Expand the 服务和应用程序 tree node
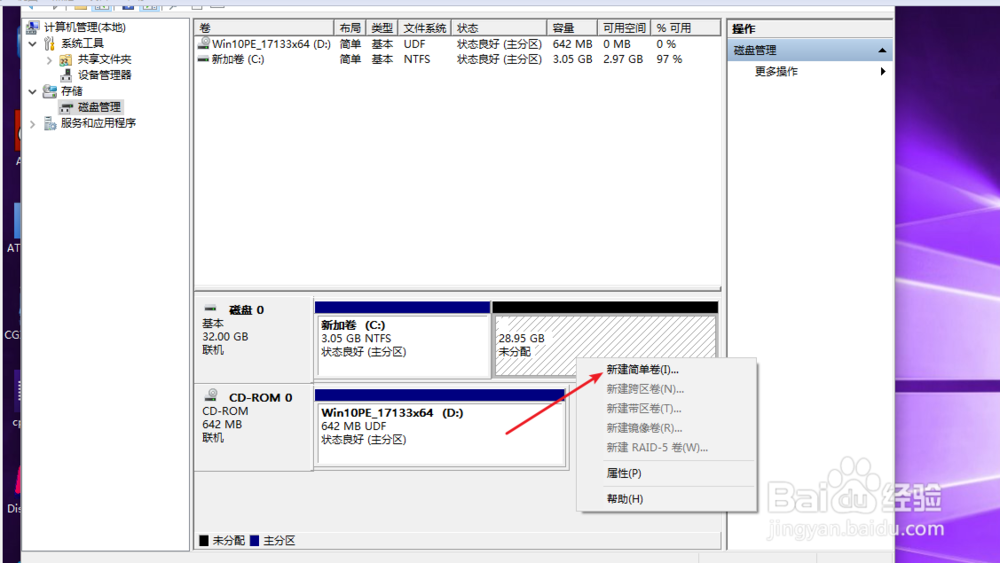Screen dimensions: 1000x563 pyautogui.click(x=33, y=124)
